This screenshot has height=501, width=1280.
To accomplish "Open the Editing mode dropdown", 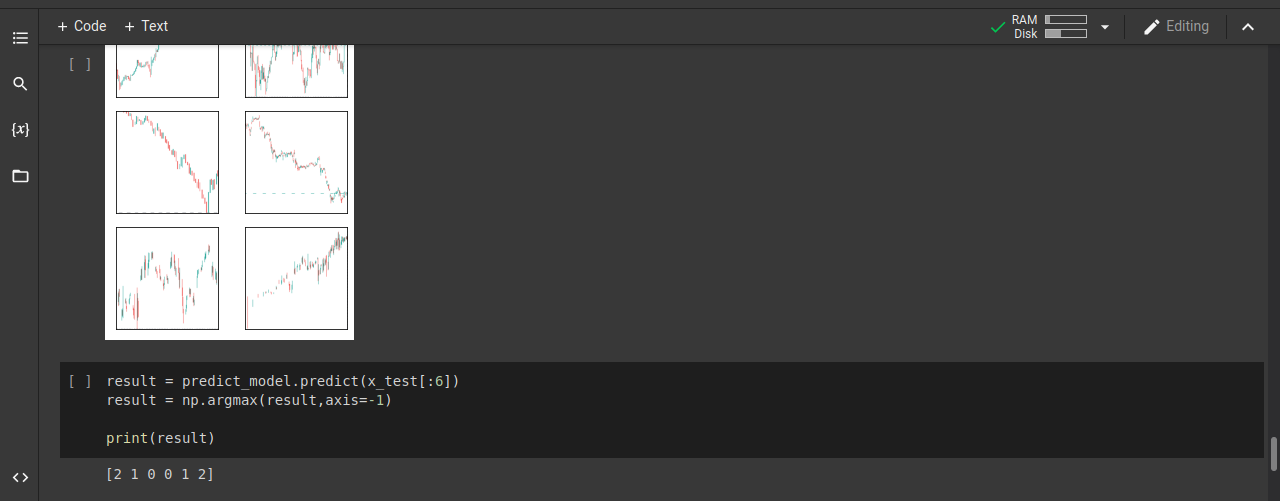I will pos(1176,27).
